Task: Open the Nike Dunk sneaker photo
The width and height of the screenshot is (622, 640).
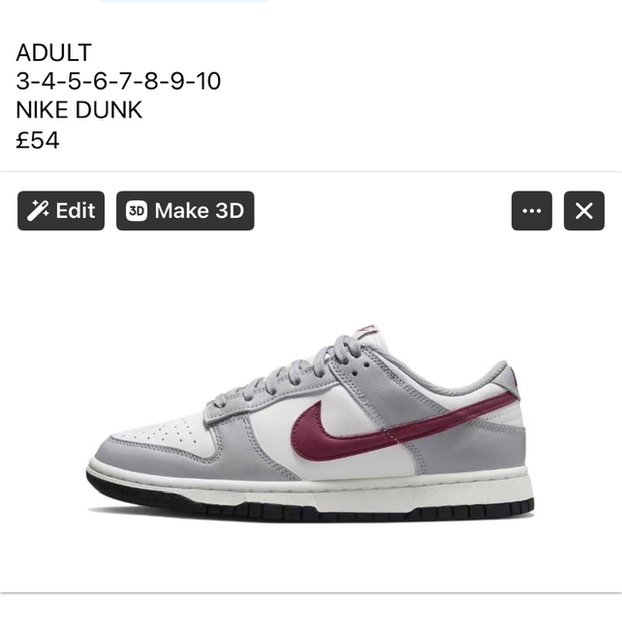Action: pos(311,424)
